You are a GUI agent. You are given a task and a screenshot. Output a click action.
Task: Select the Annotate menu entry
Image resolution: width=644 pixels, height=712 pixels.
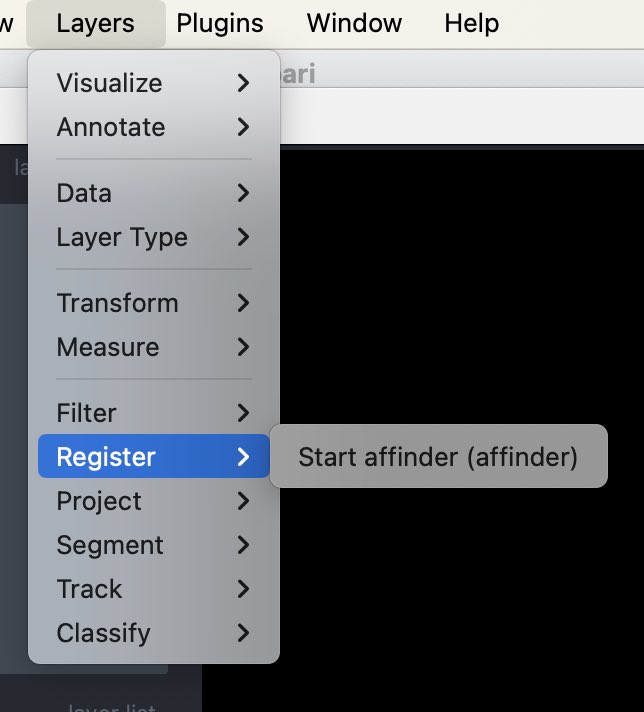(x=111, y=127)
